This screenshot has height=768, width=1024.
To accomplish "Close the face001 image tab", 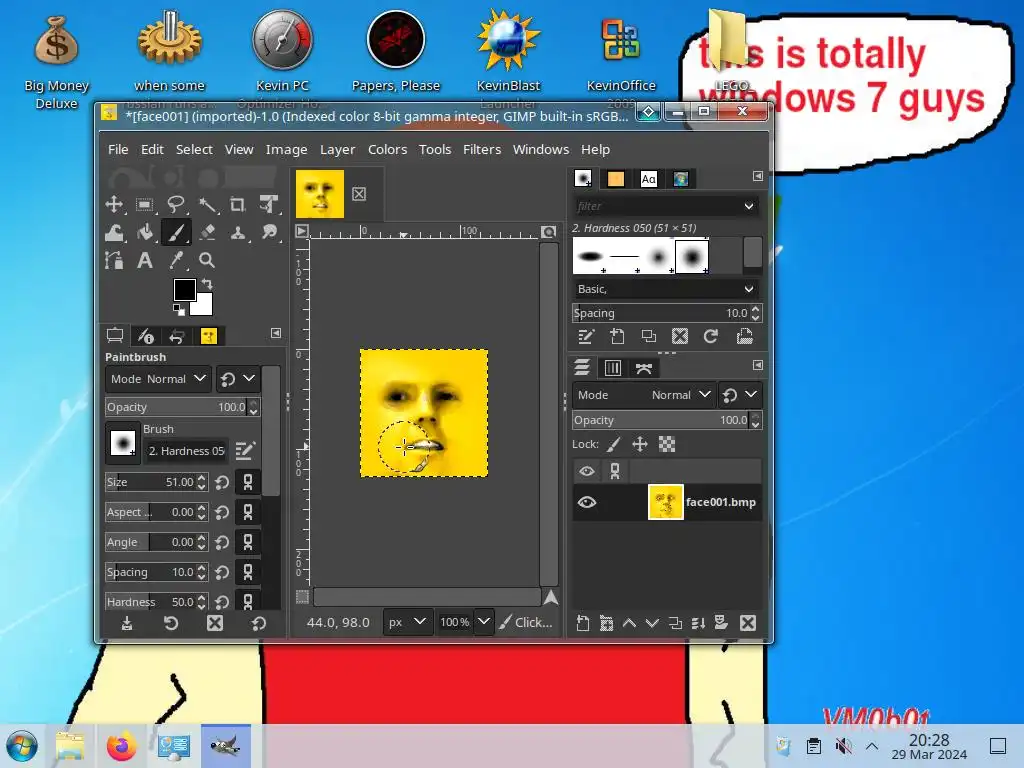I will point(359,194).
